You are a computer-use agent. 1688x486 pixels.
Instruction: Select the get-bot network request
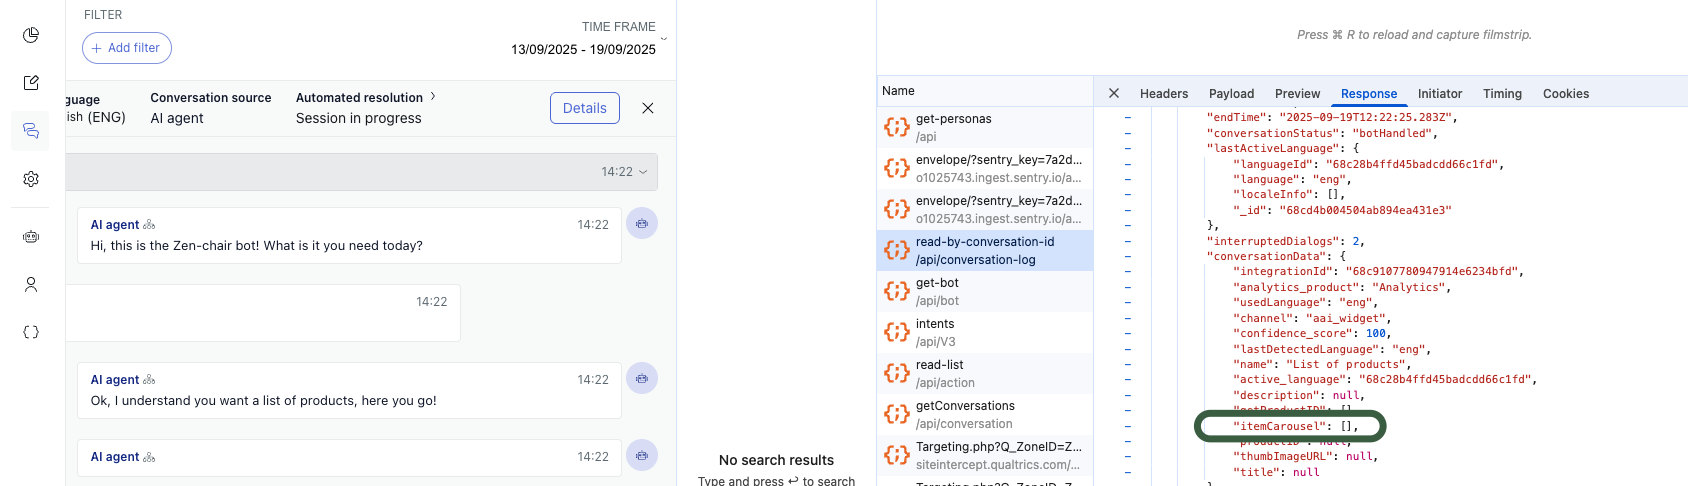pos(985,291)
